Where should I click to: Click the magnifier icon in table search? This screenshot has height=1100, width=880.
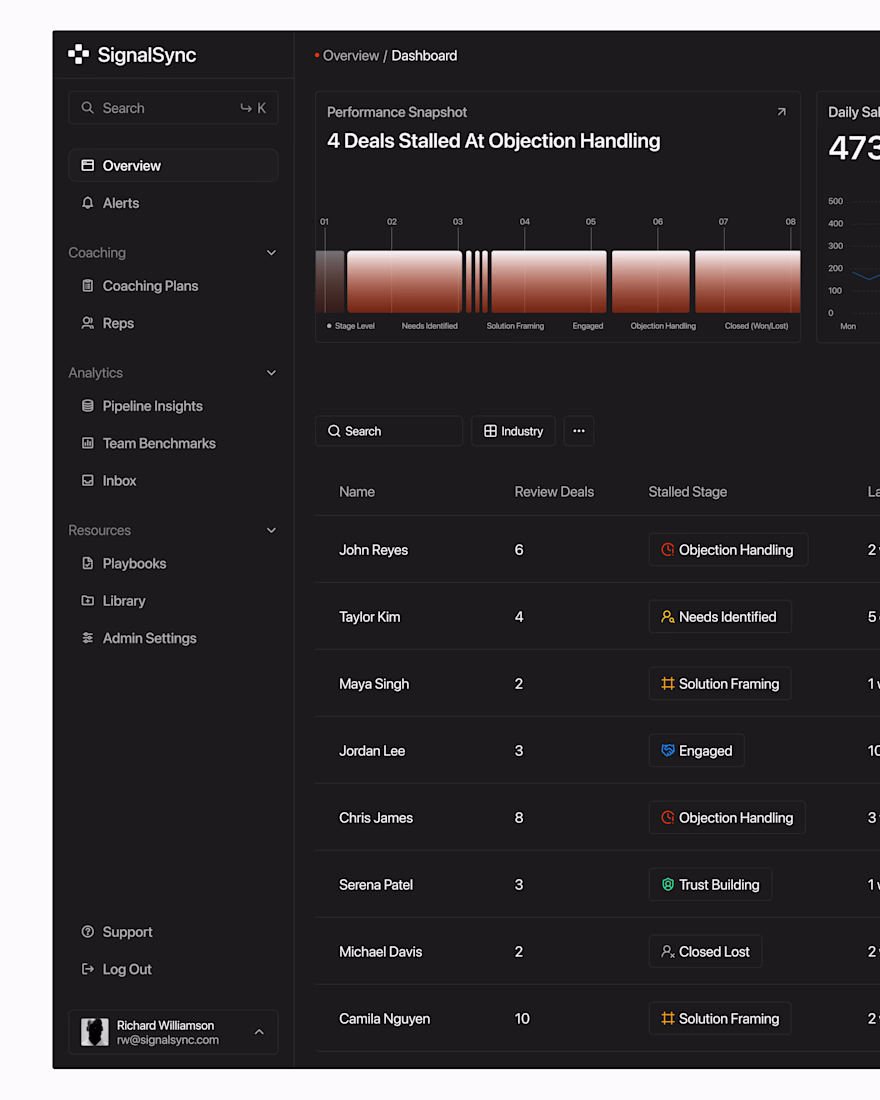334,431
